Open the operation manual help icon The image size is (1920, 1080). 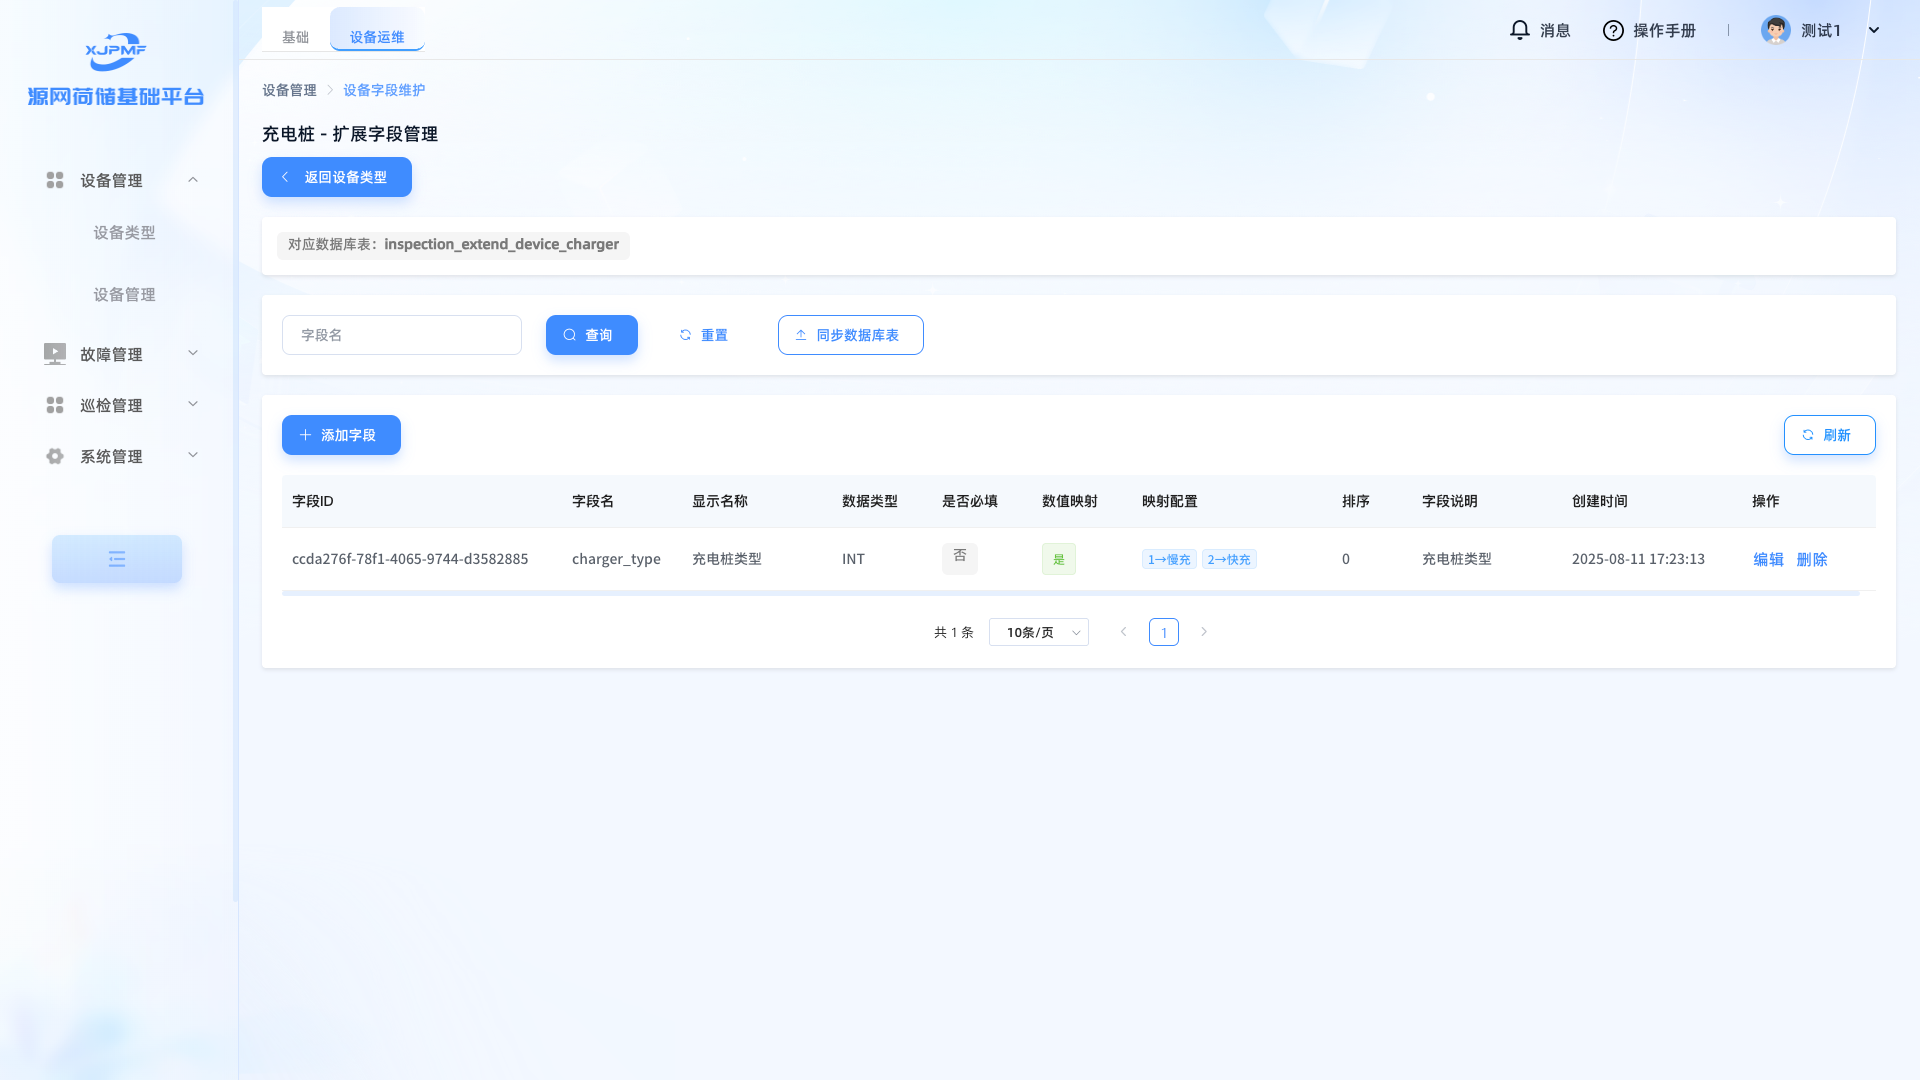coord(1612,30)
